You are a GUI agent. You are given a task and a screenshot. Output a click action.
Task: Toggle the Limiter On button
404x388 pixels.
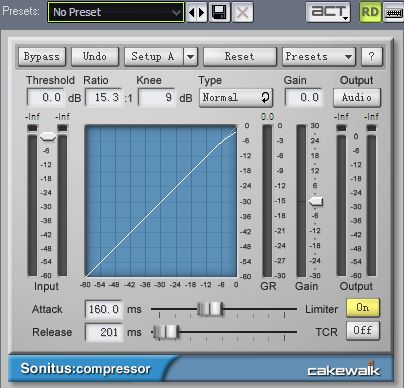click(x=363, y=307)
